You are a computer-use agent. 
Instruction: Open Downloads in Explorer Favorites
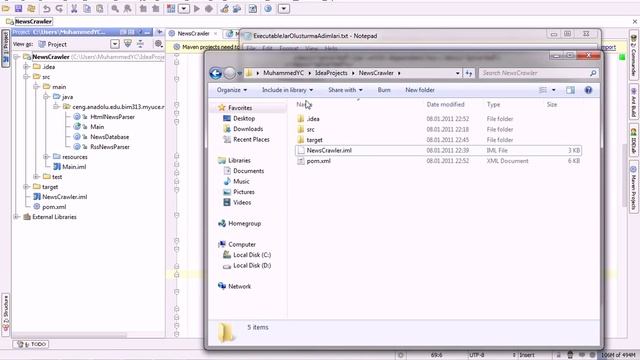(248, 129)
